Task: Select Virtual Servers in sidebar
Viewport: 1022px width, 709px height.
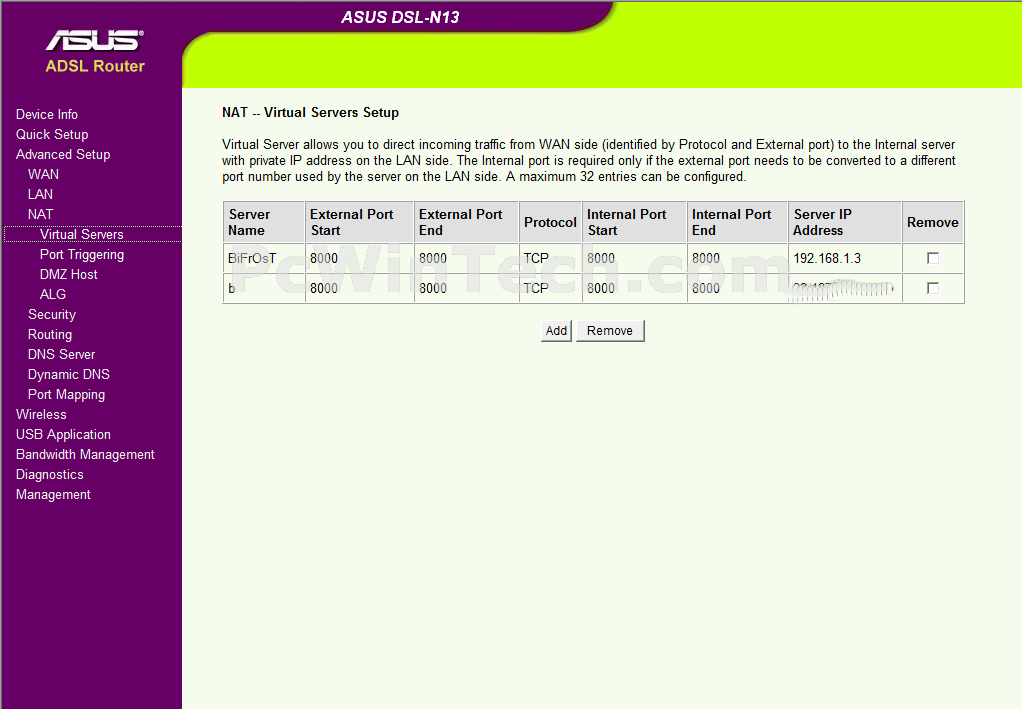Action: tap(81, 235)
